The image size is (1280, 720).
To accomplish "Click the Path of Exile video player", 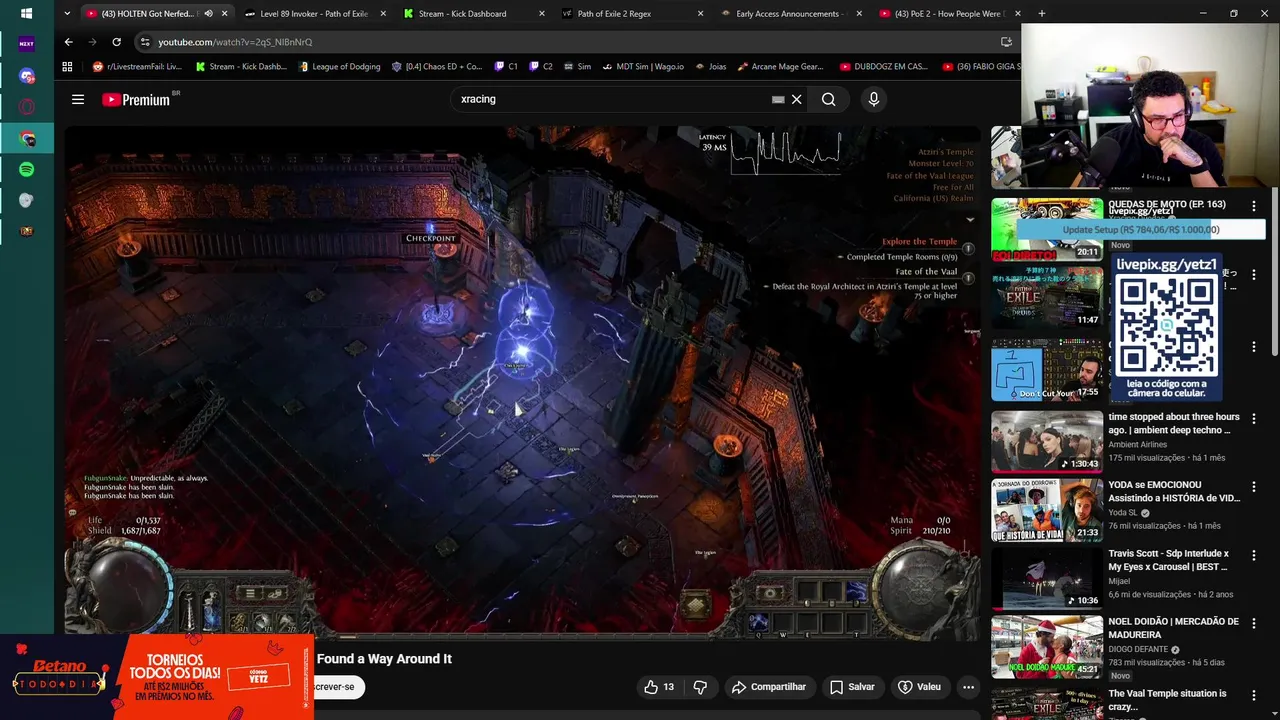I will (524, 382).
